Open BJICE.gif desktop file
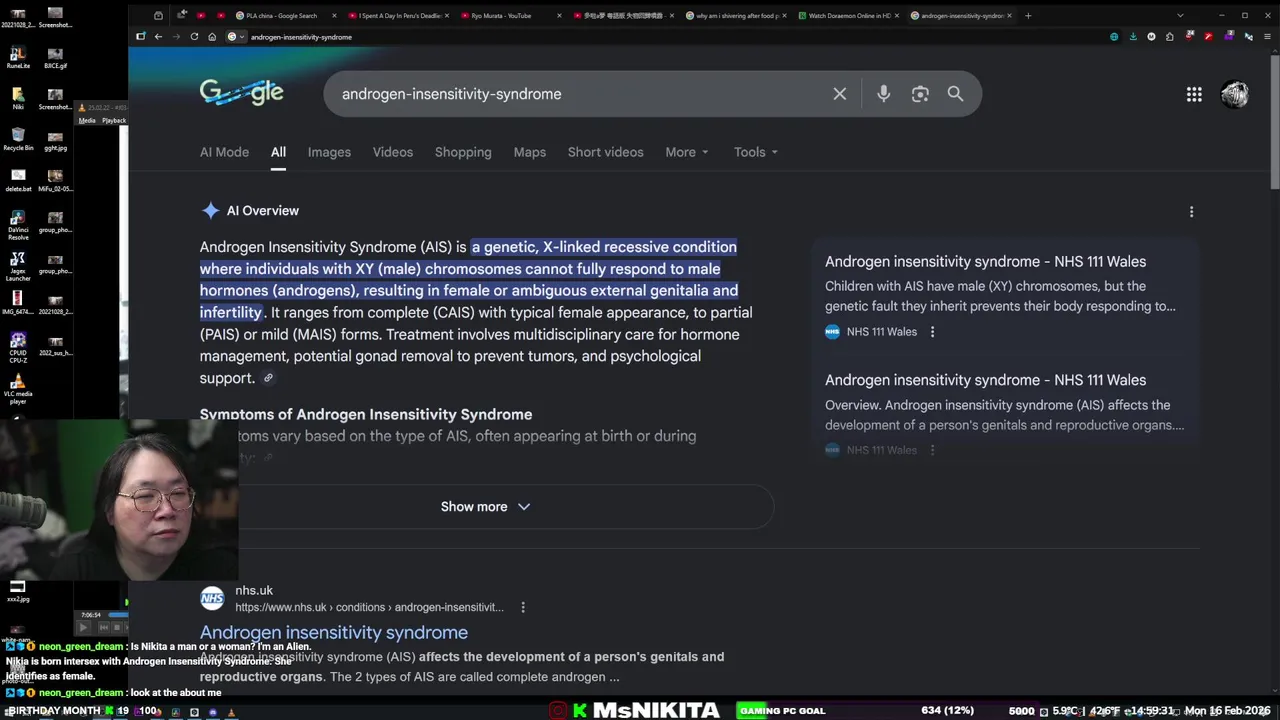The width and height of the screenshot is (1280, 720). pyautogui.click(x=55, y=56)
